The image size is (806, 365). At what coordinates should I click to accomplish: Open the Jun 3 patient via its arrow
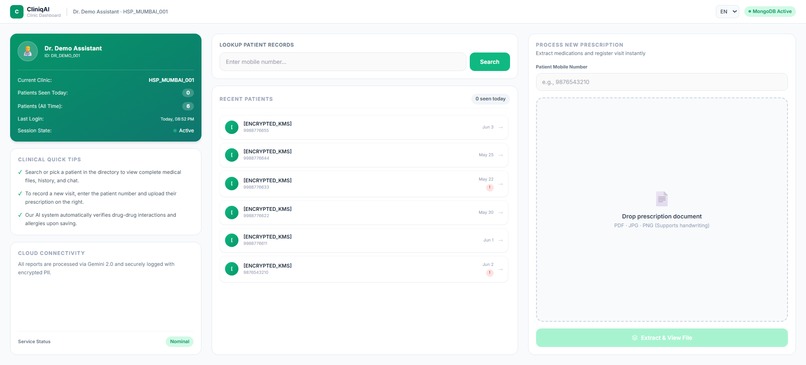click(x=500, y=127)
